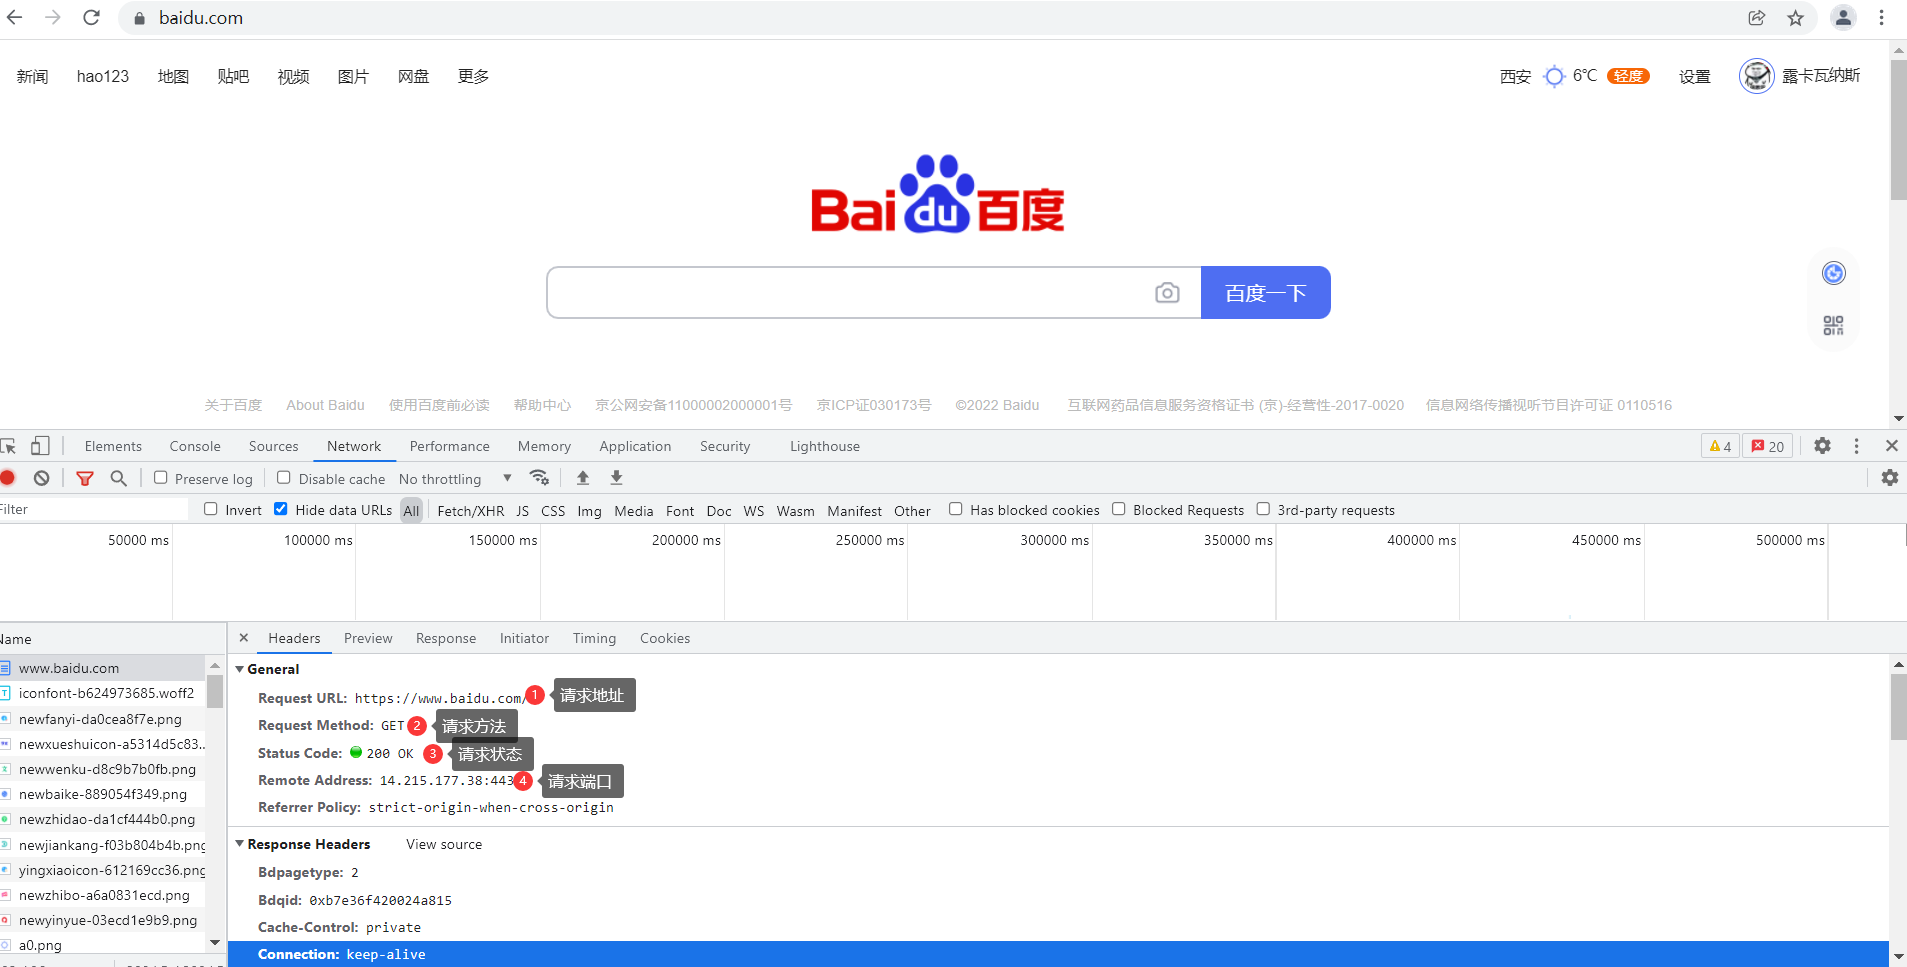Open the Cookies tab of request
Screen dimensions: 1907x967
(665, 638)
